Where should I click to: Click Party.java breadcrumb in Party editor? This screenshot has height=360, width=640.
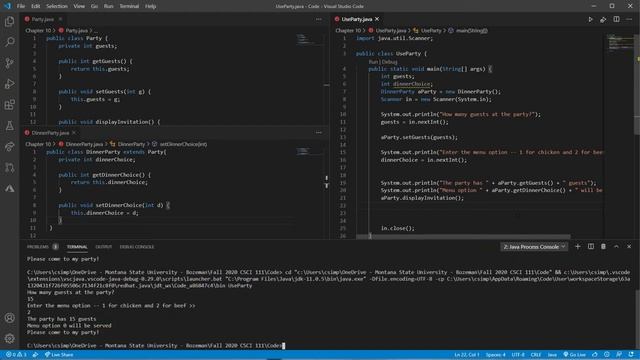(x=76, y=31)
